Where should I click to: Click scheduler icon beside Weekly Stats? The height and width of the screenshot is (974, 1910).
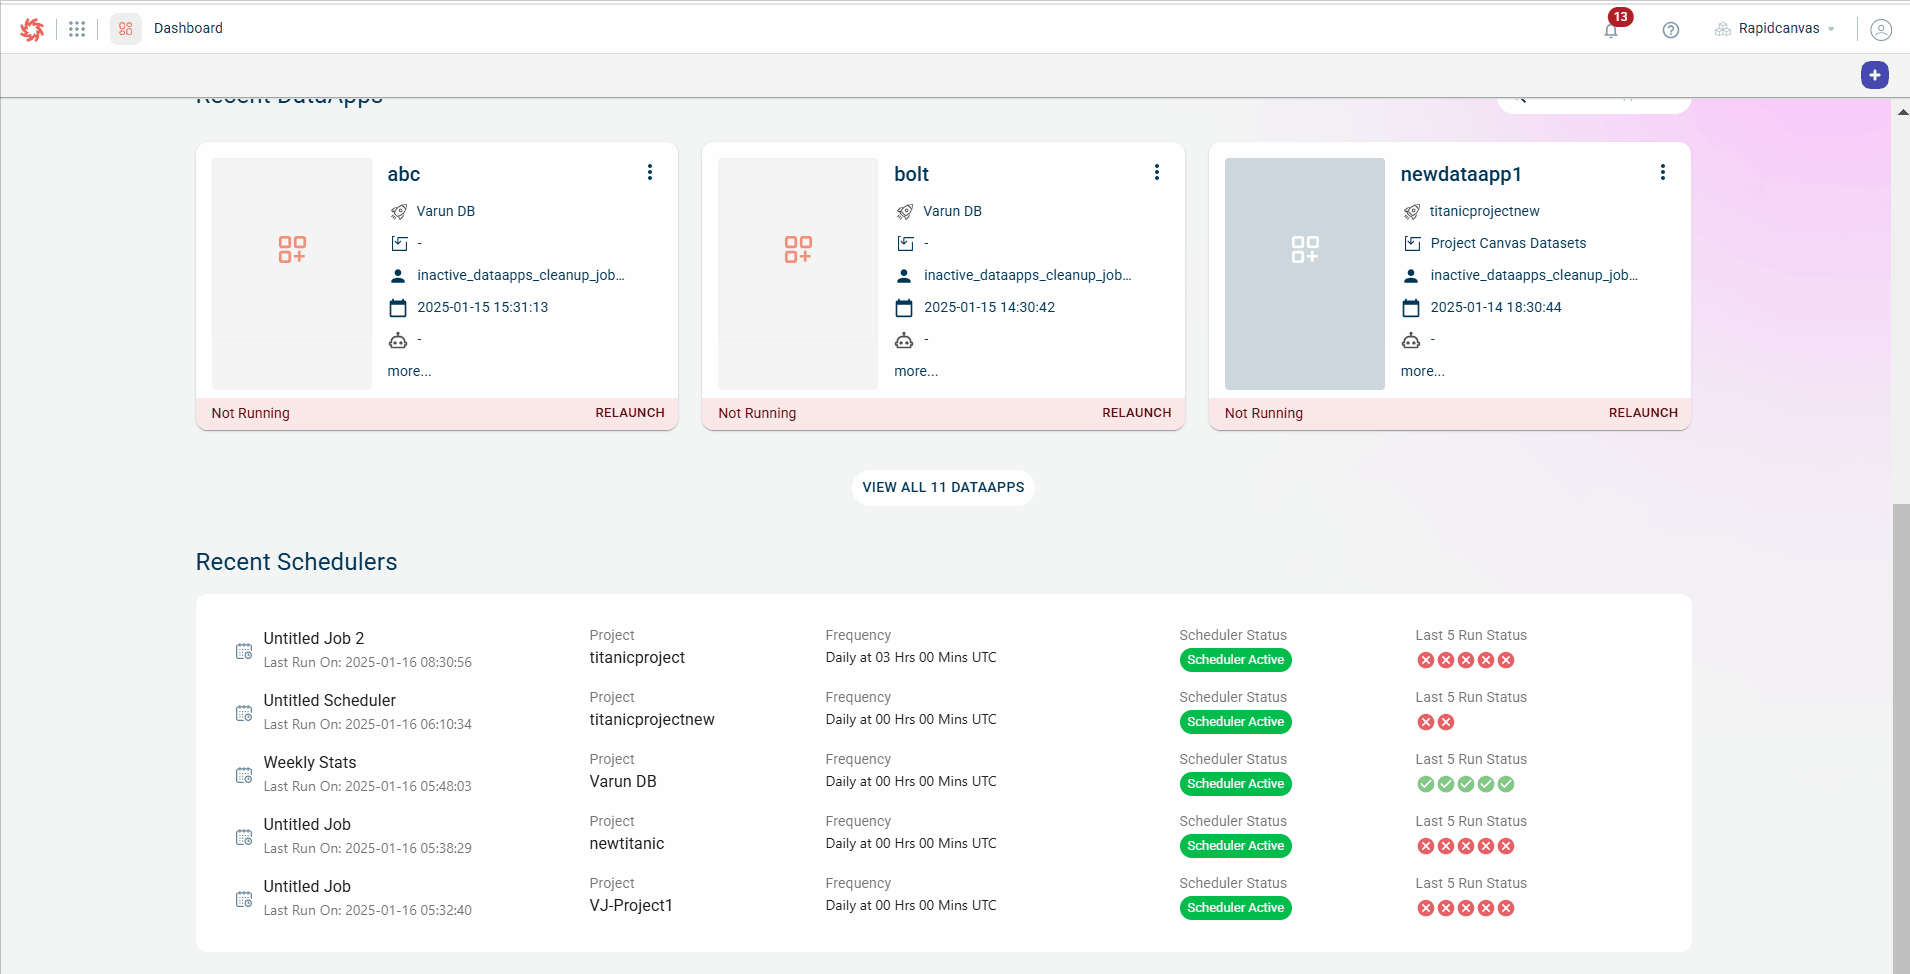tap(244, 775)
